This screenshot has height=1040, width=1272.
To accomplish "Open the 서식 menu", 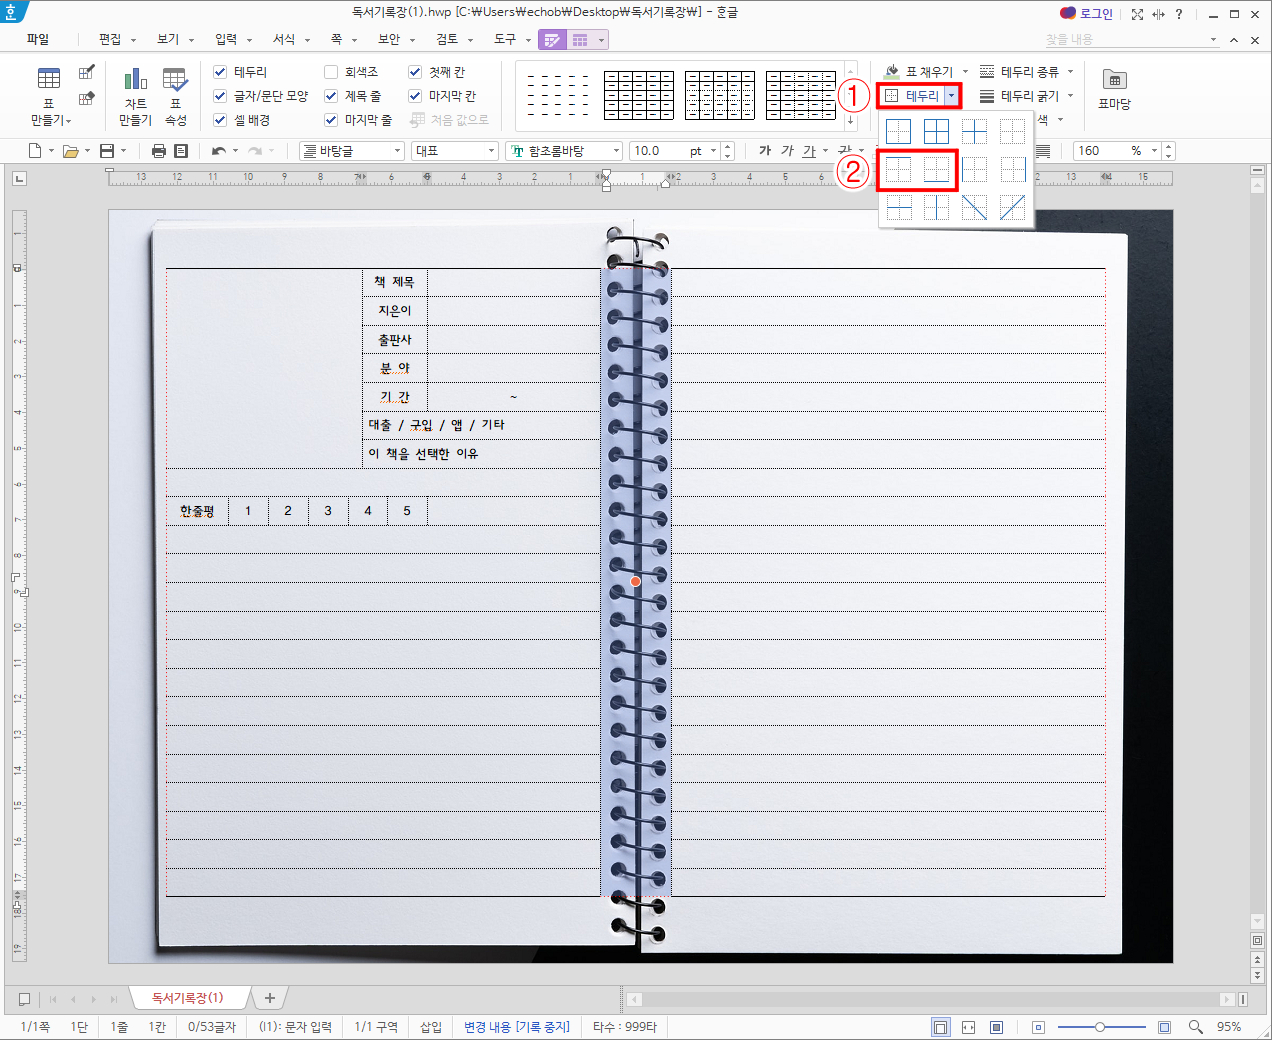I will (284, 39).
